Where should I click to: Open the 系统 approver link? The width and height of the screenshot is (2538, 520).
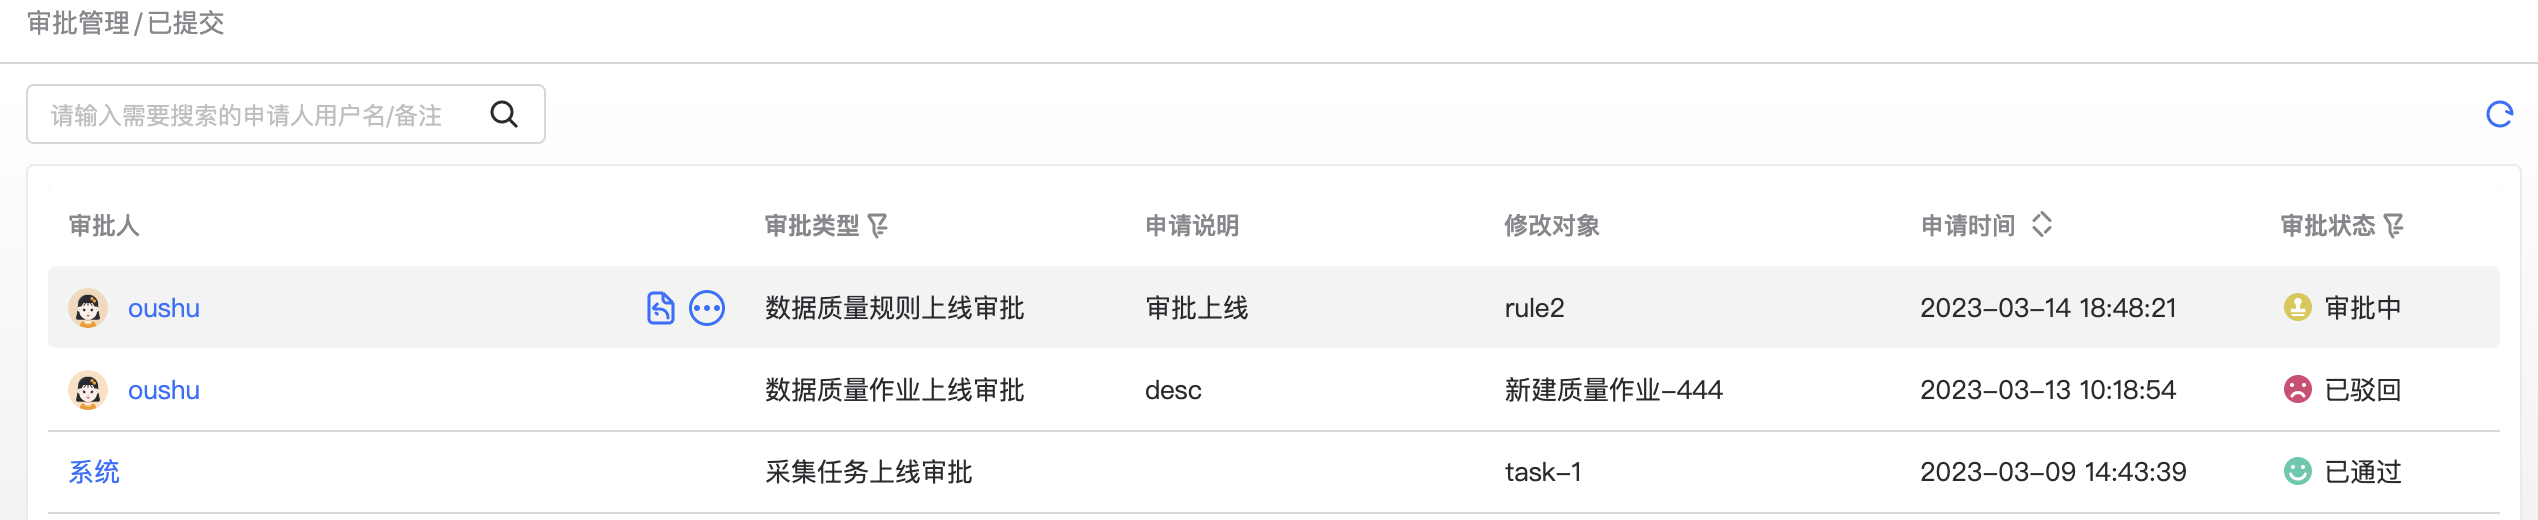click(94, 472)
